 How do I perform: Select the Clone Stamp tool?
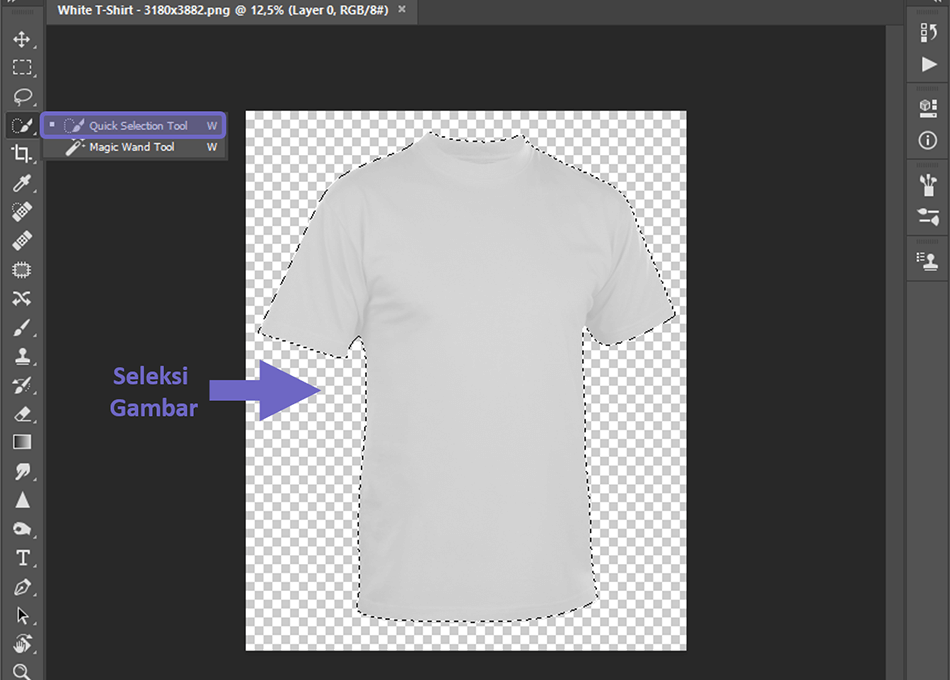click(x=22, y=356)
